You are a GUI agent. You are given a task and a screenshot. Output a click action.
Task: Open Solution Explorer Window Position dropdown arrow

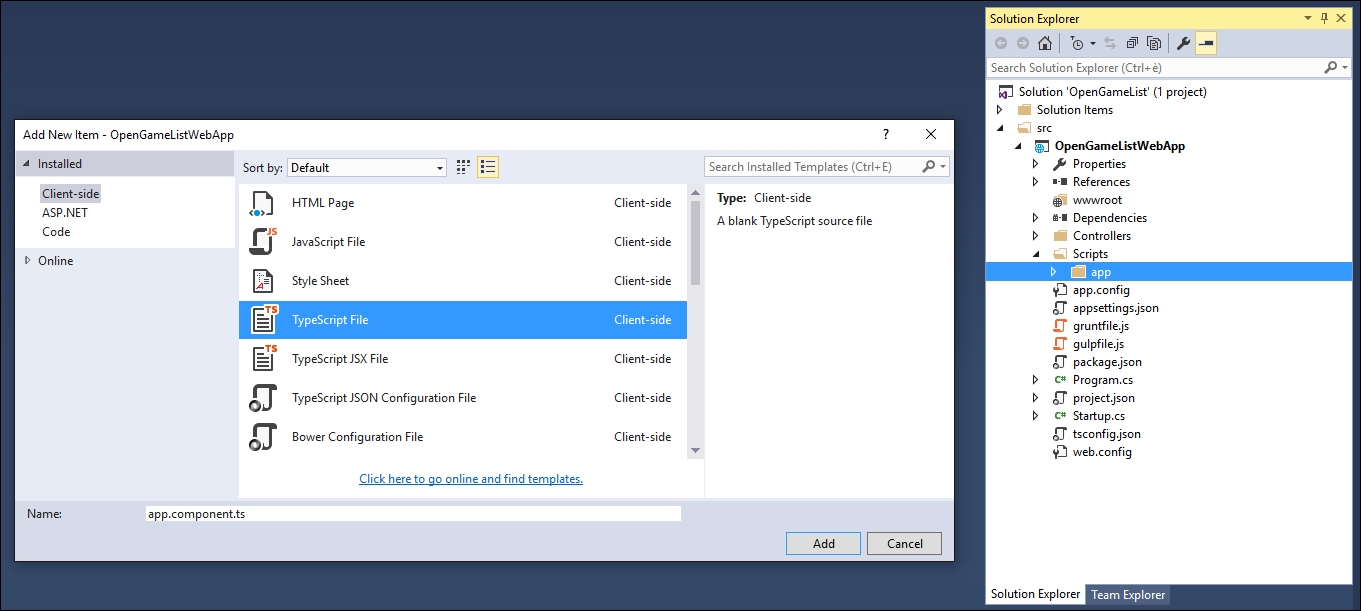1308,18
